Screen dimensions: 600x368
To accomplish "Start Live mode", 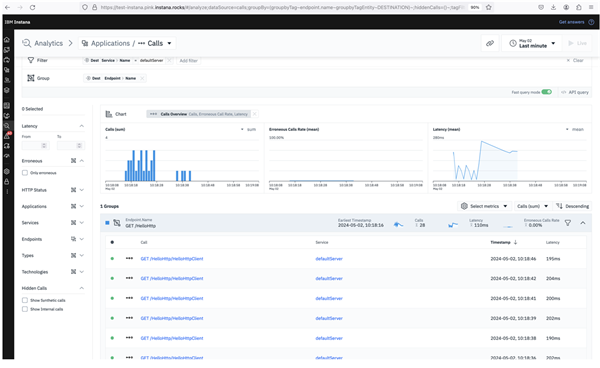I will click(577, 43).
